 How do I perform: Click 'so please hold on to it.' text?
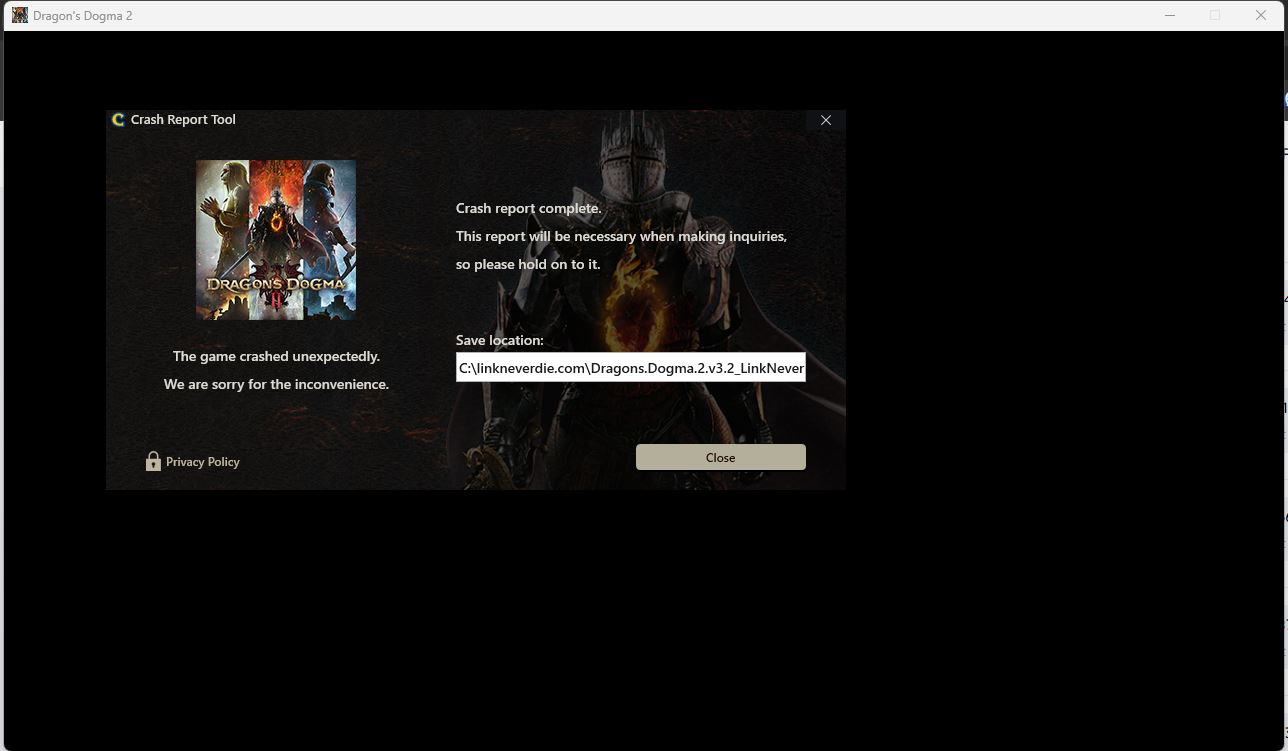click(528, 265)
